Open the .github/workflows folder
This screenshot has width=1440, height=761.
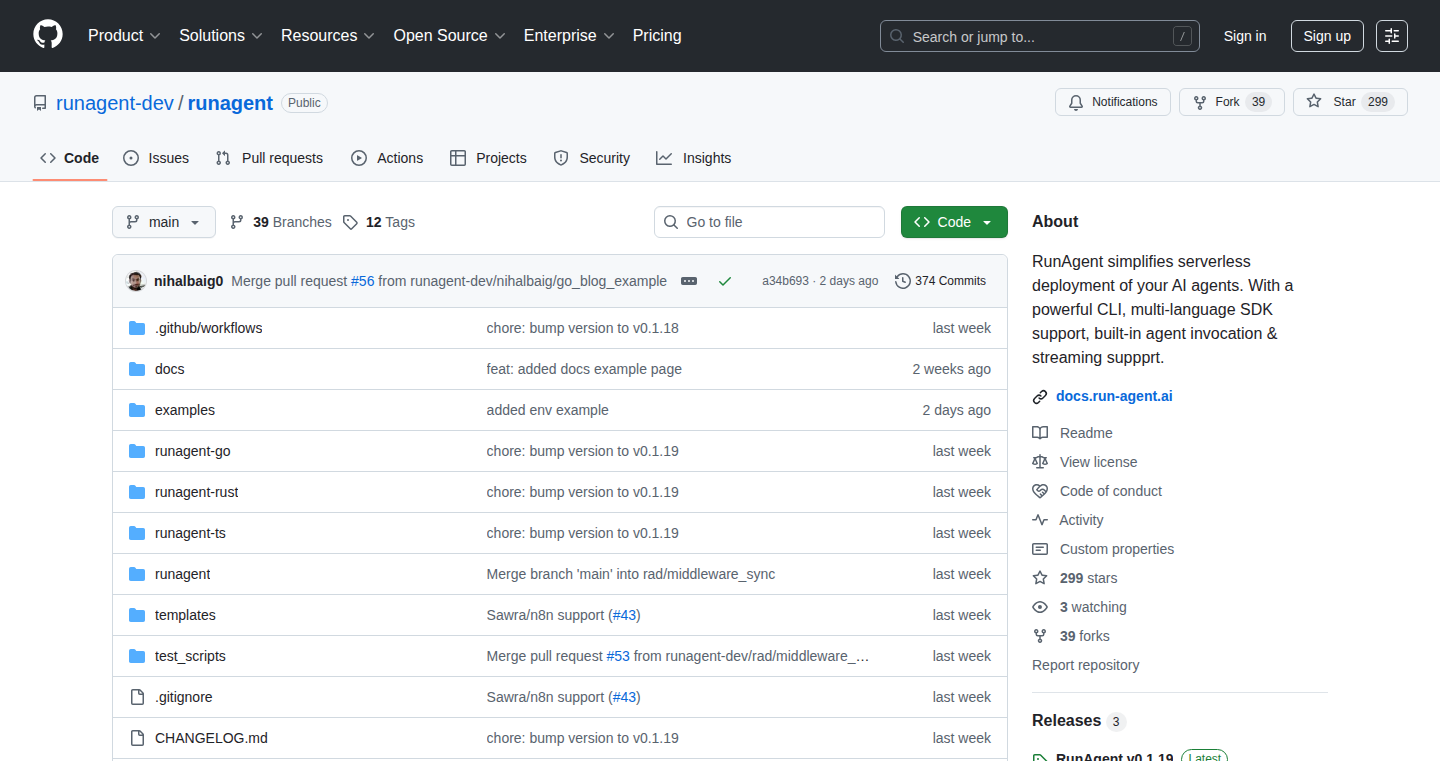point(209,328)
